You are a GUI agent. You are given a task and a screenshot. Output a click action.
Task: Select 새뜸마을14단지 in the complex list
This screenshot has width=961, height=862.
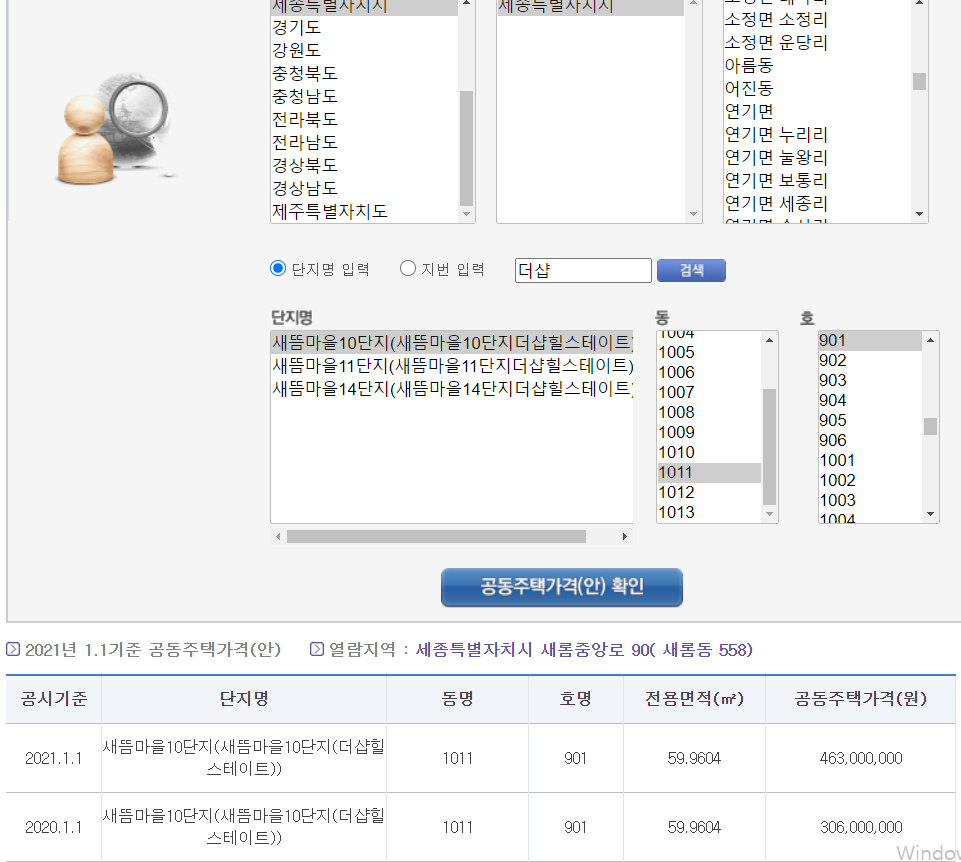452,388
